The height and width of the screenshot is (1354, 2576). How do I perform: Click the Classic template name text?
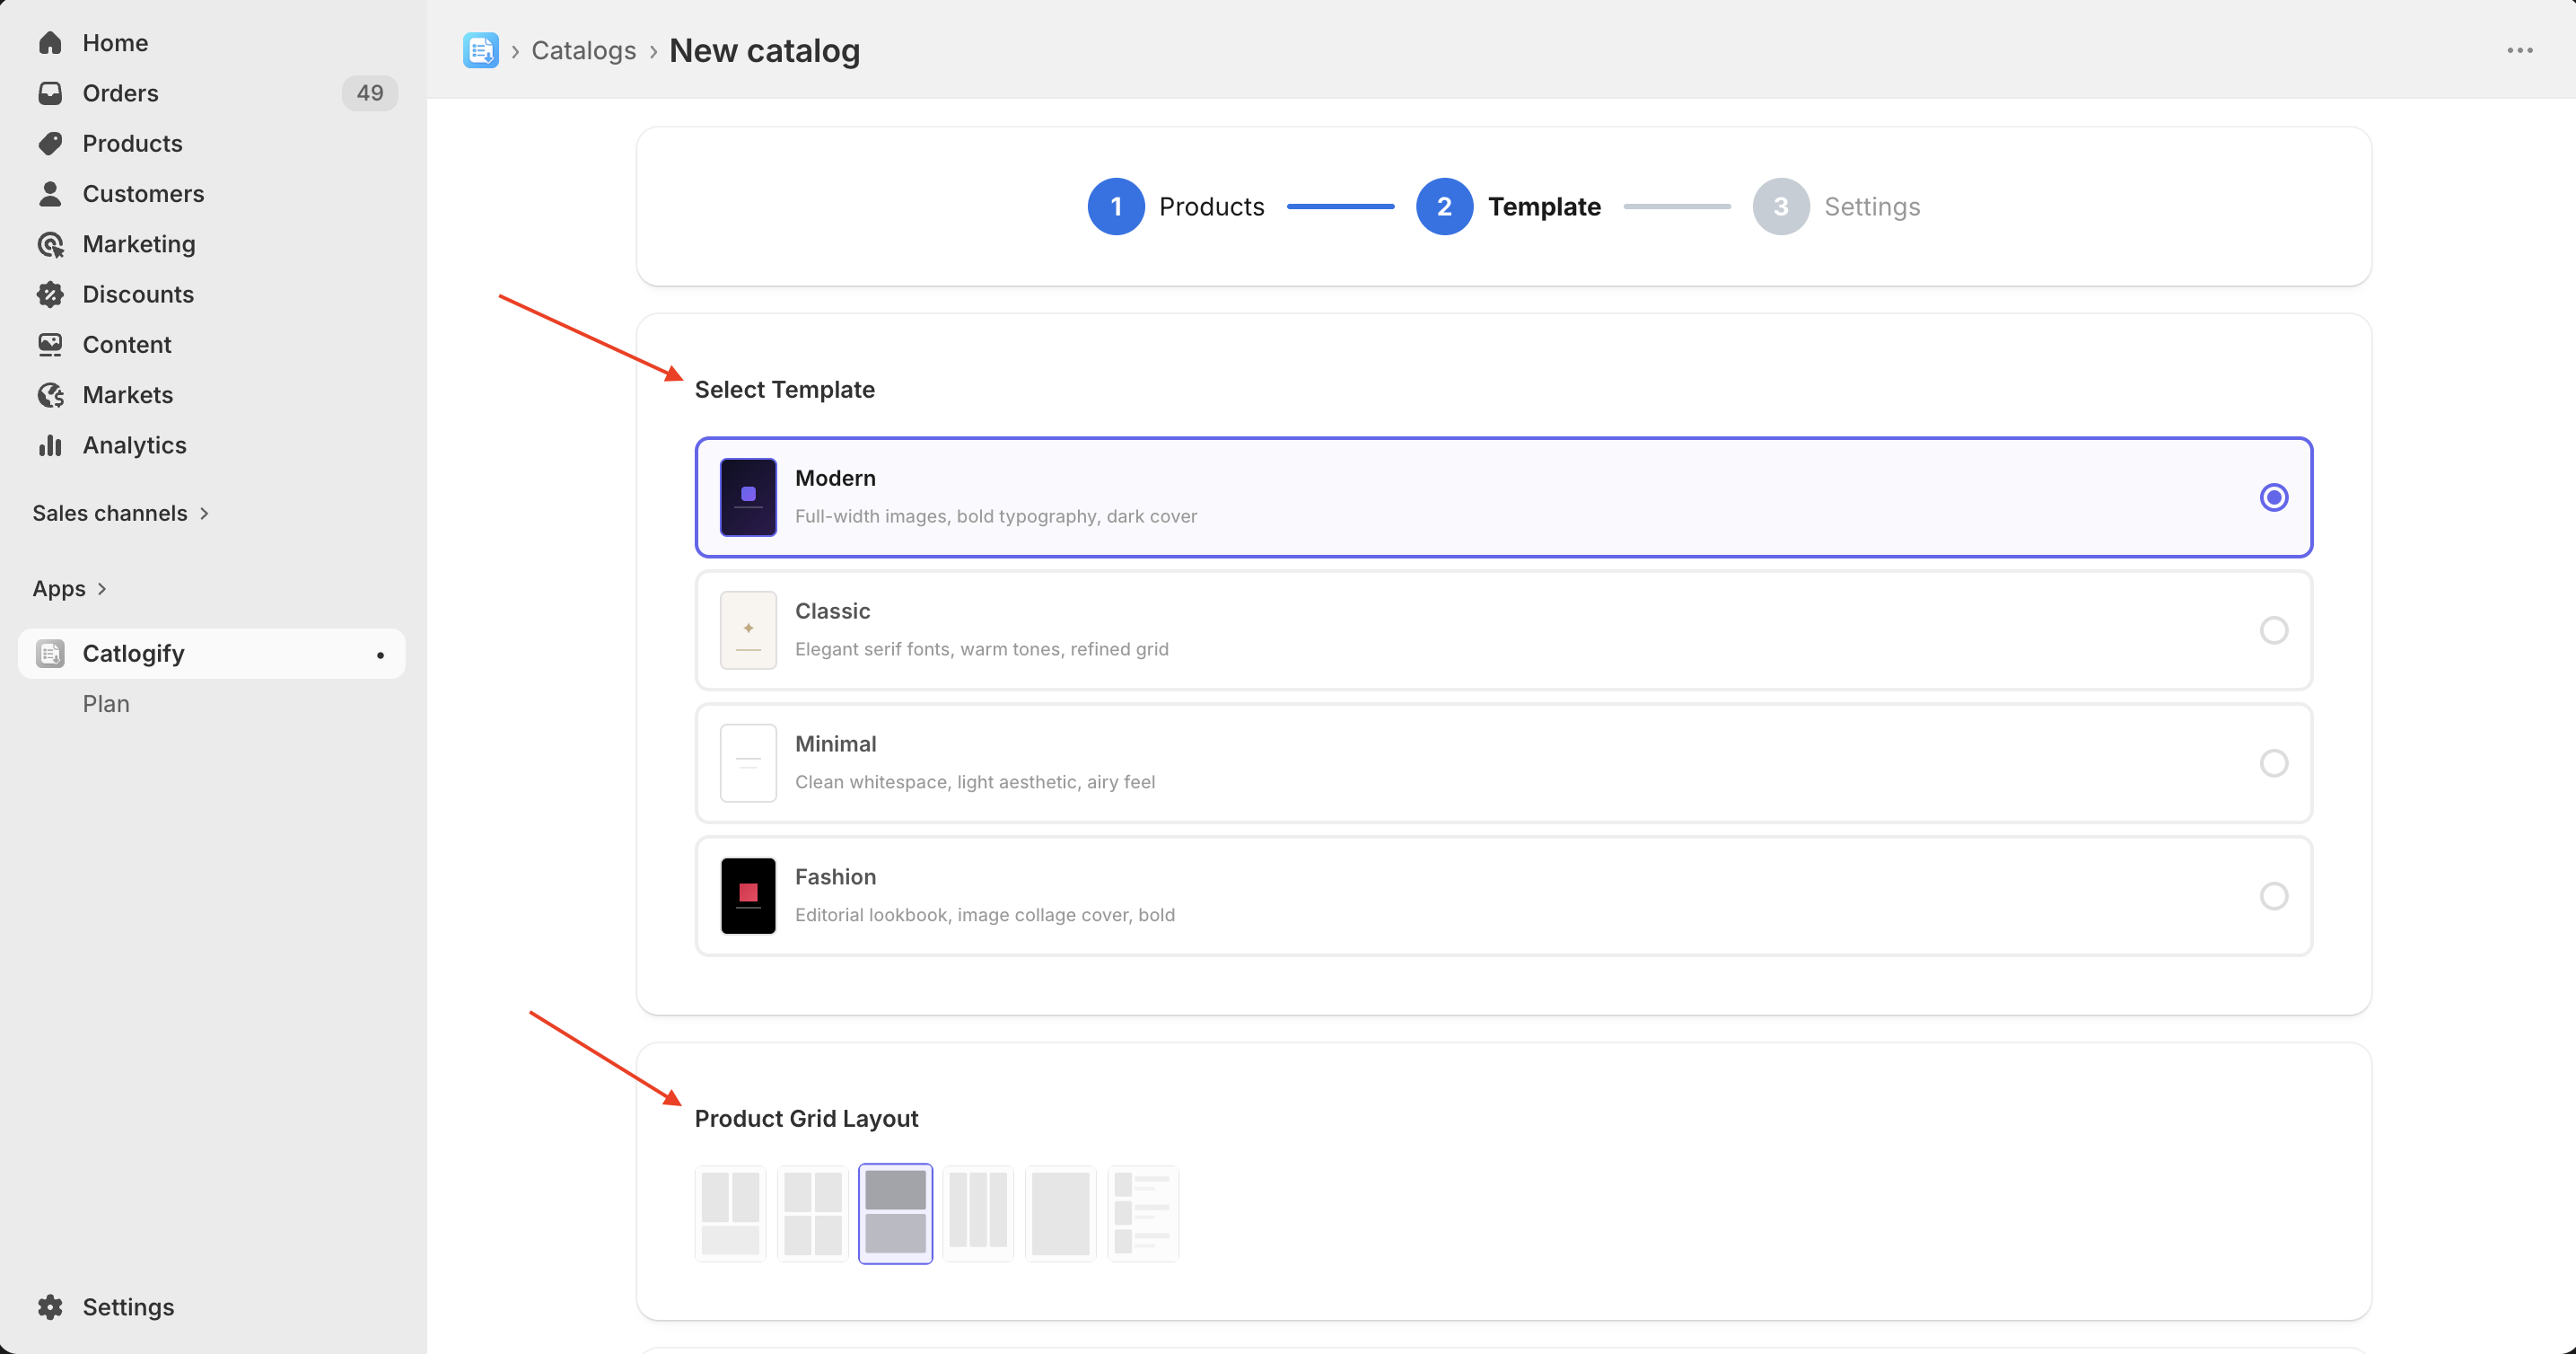pyautogui.click(x=832, y=611)
